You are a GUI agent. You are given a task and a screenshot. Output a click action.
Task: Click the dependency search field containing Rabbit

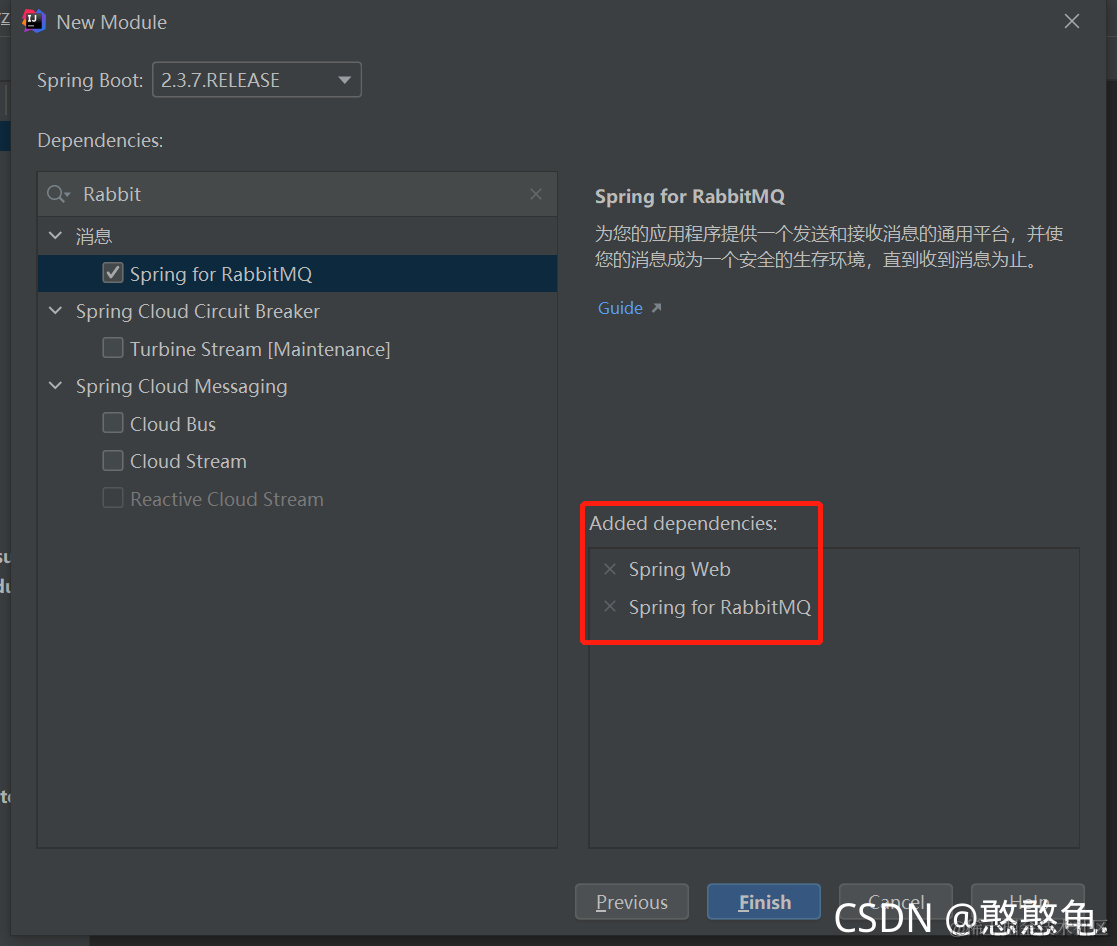pyautogui.click(x=297, y=194)
